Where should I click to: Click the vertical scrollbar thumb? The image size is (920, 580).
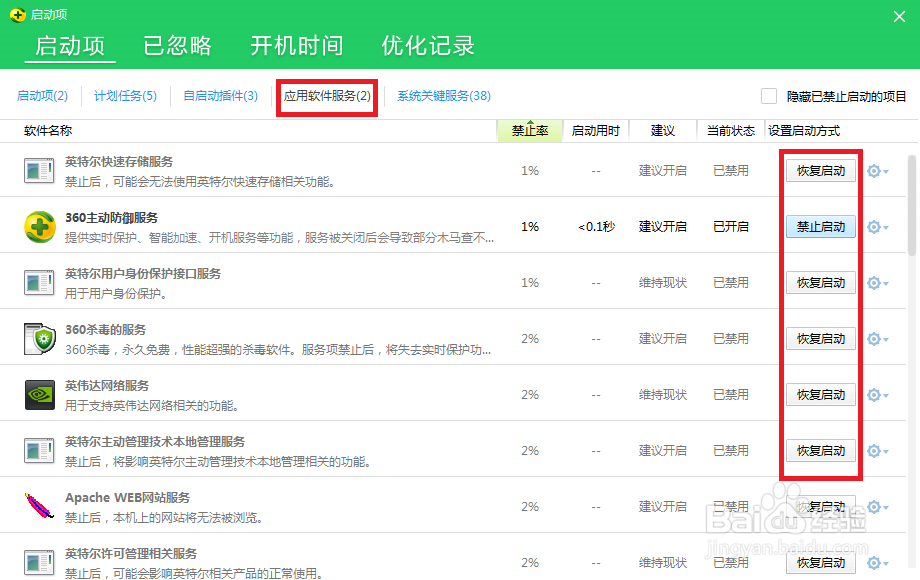tap(911, 205)
